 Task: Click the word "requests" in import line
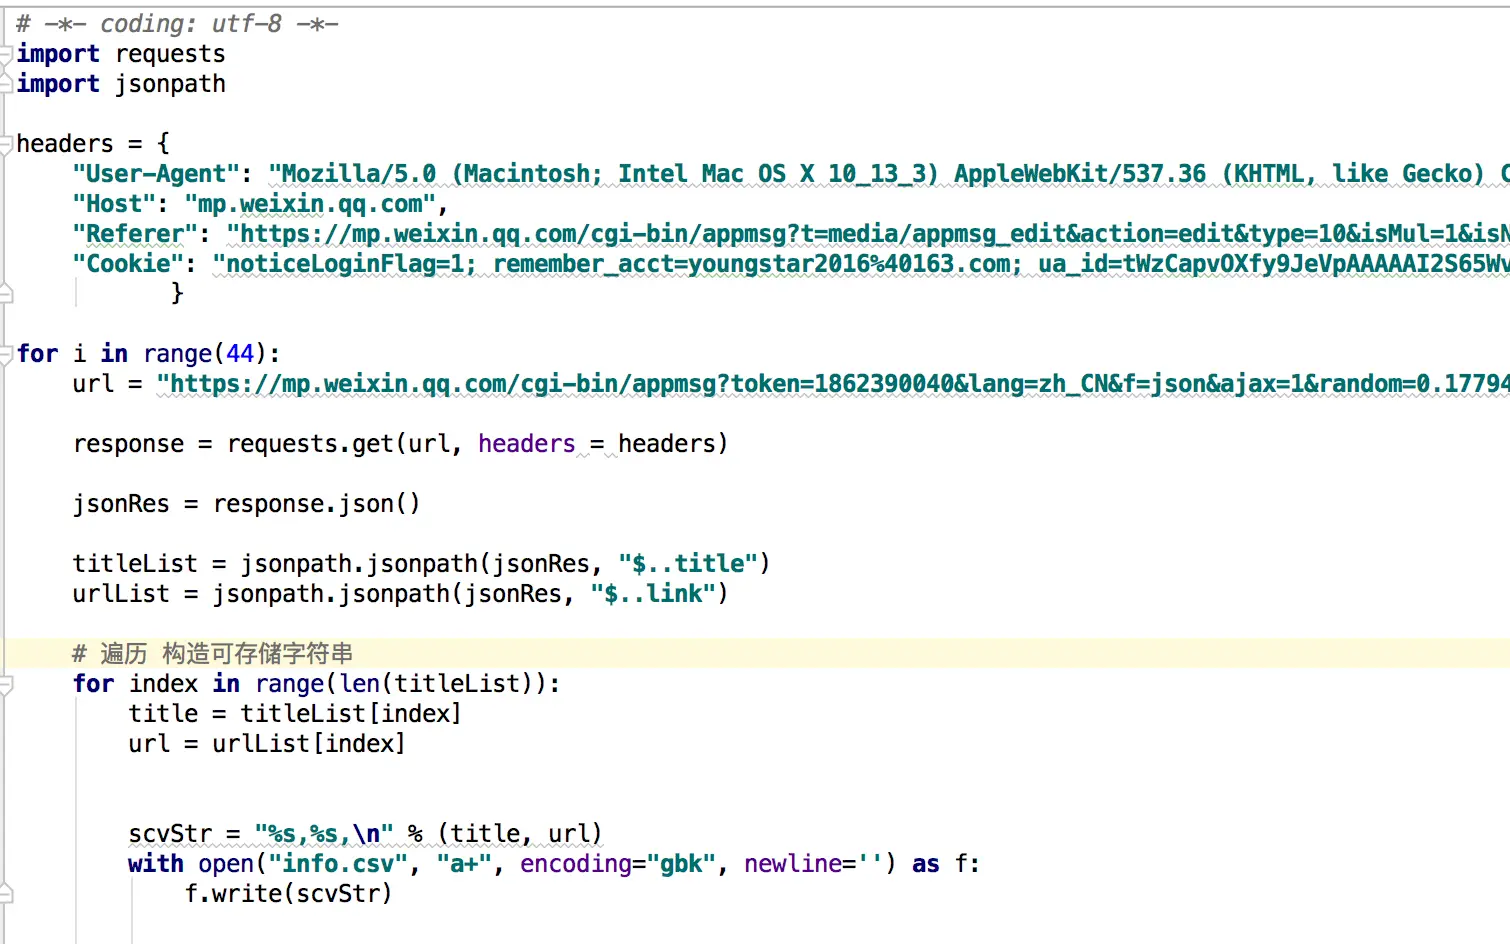point(170,54)
